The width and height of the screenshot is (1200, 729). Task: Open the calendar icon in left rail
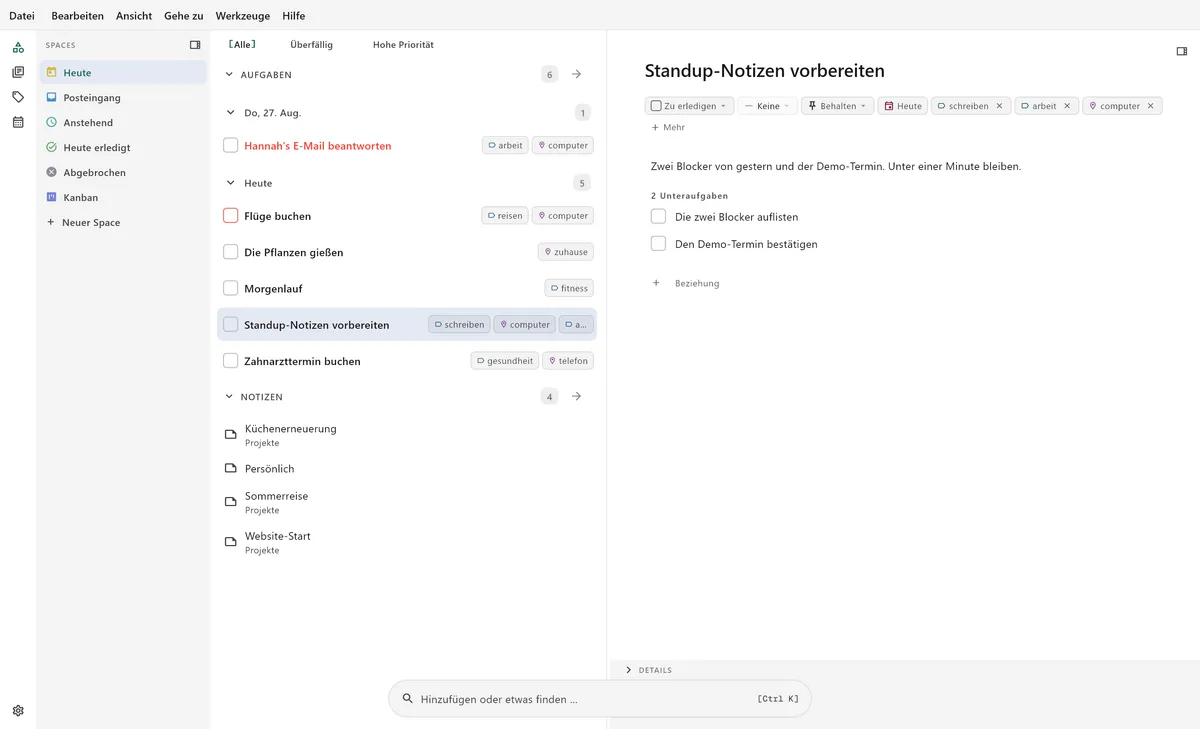pyautogui.click(x=18, y=122)
